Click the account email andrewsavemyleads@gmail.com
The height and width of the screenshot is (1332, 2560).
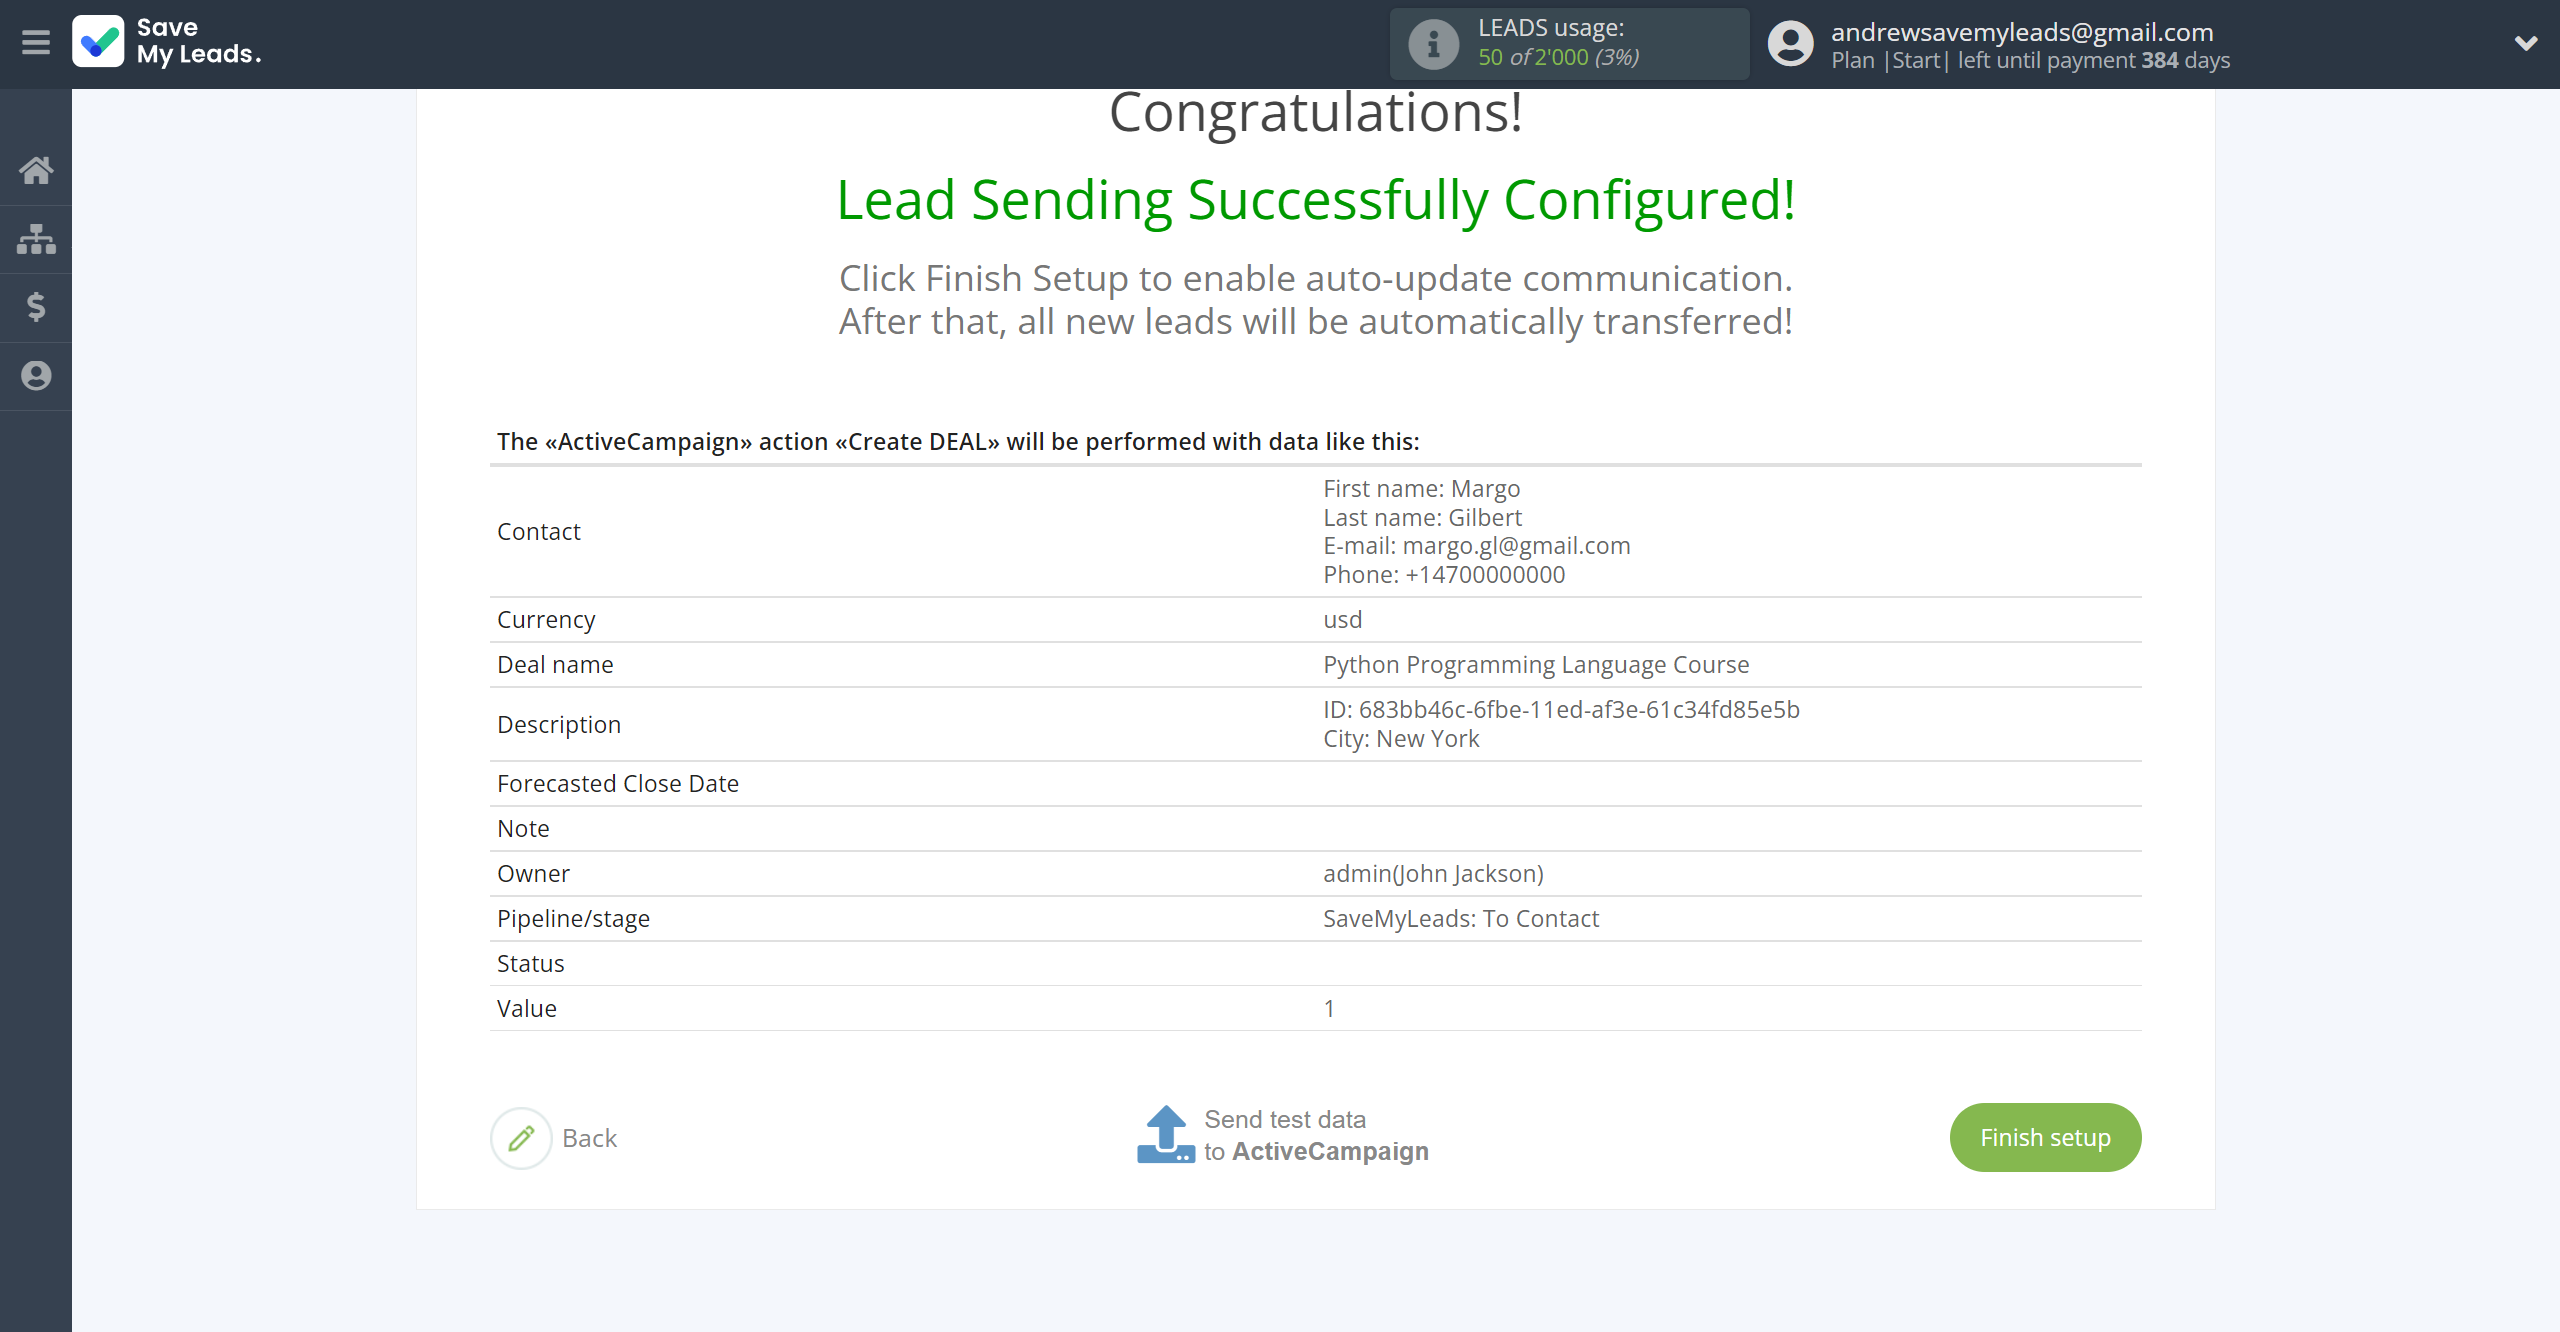(2022, 32)
